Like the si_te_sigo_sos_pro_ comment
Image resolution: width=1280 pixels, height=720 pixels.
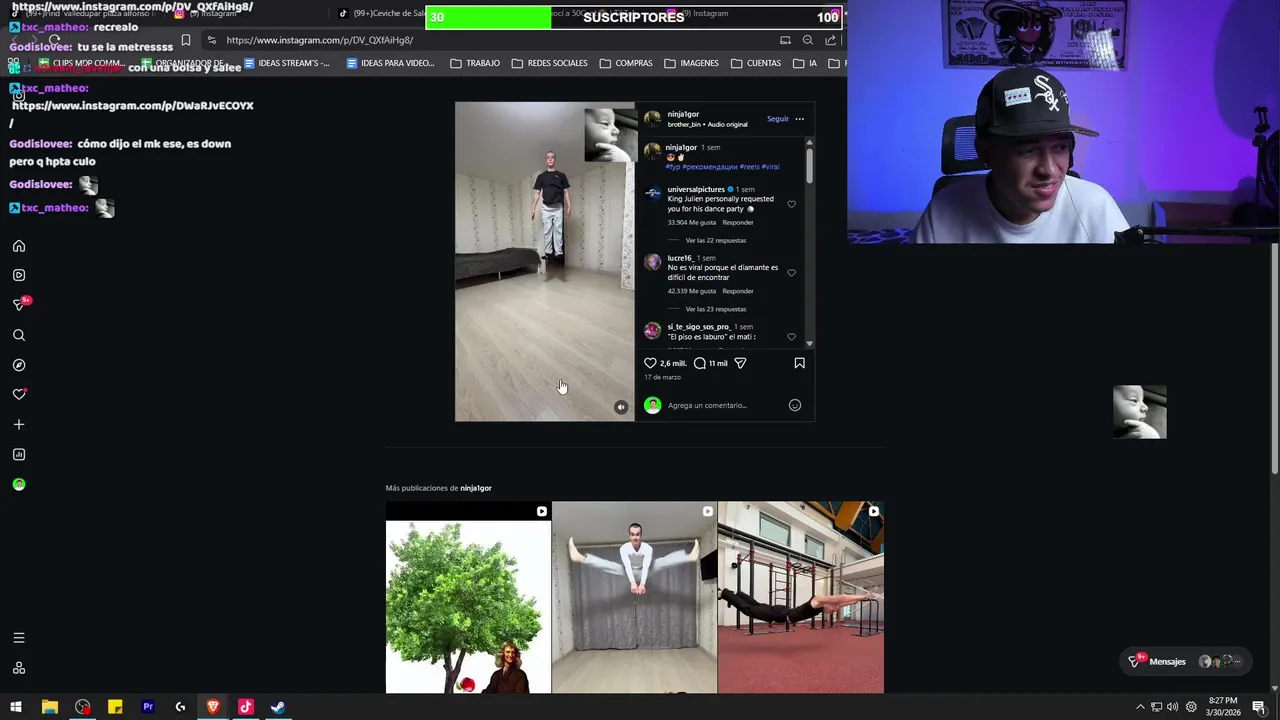click(x=791, y=337)
